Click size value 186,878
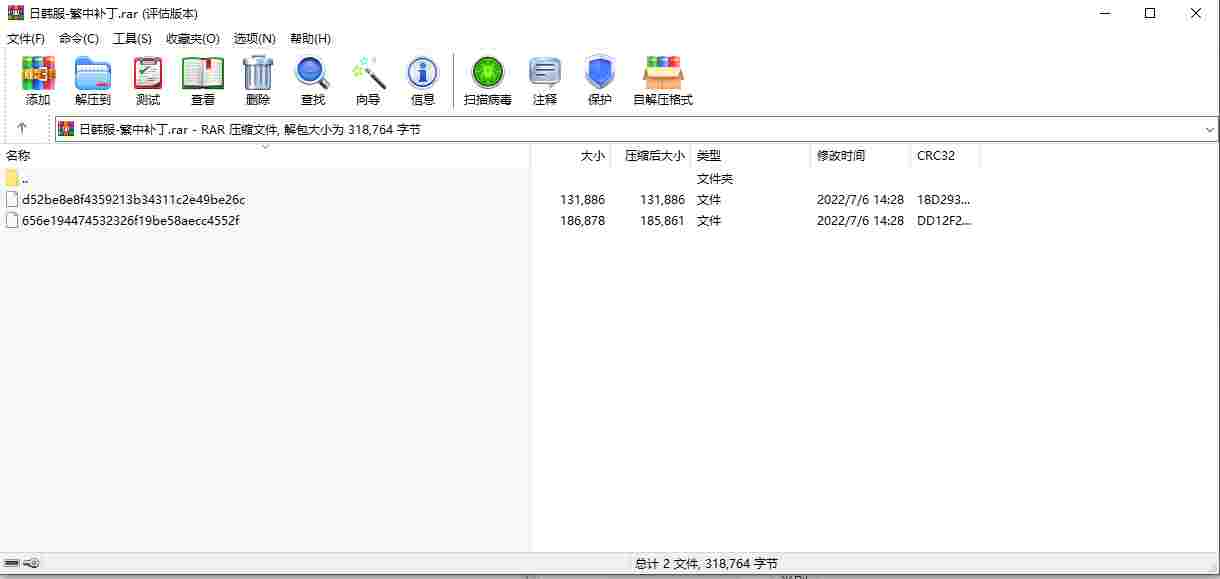The height and width of the screenshot is (579, 1220). (582, 220)
